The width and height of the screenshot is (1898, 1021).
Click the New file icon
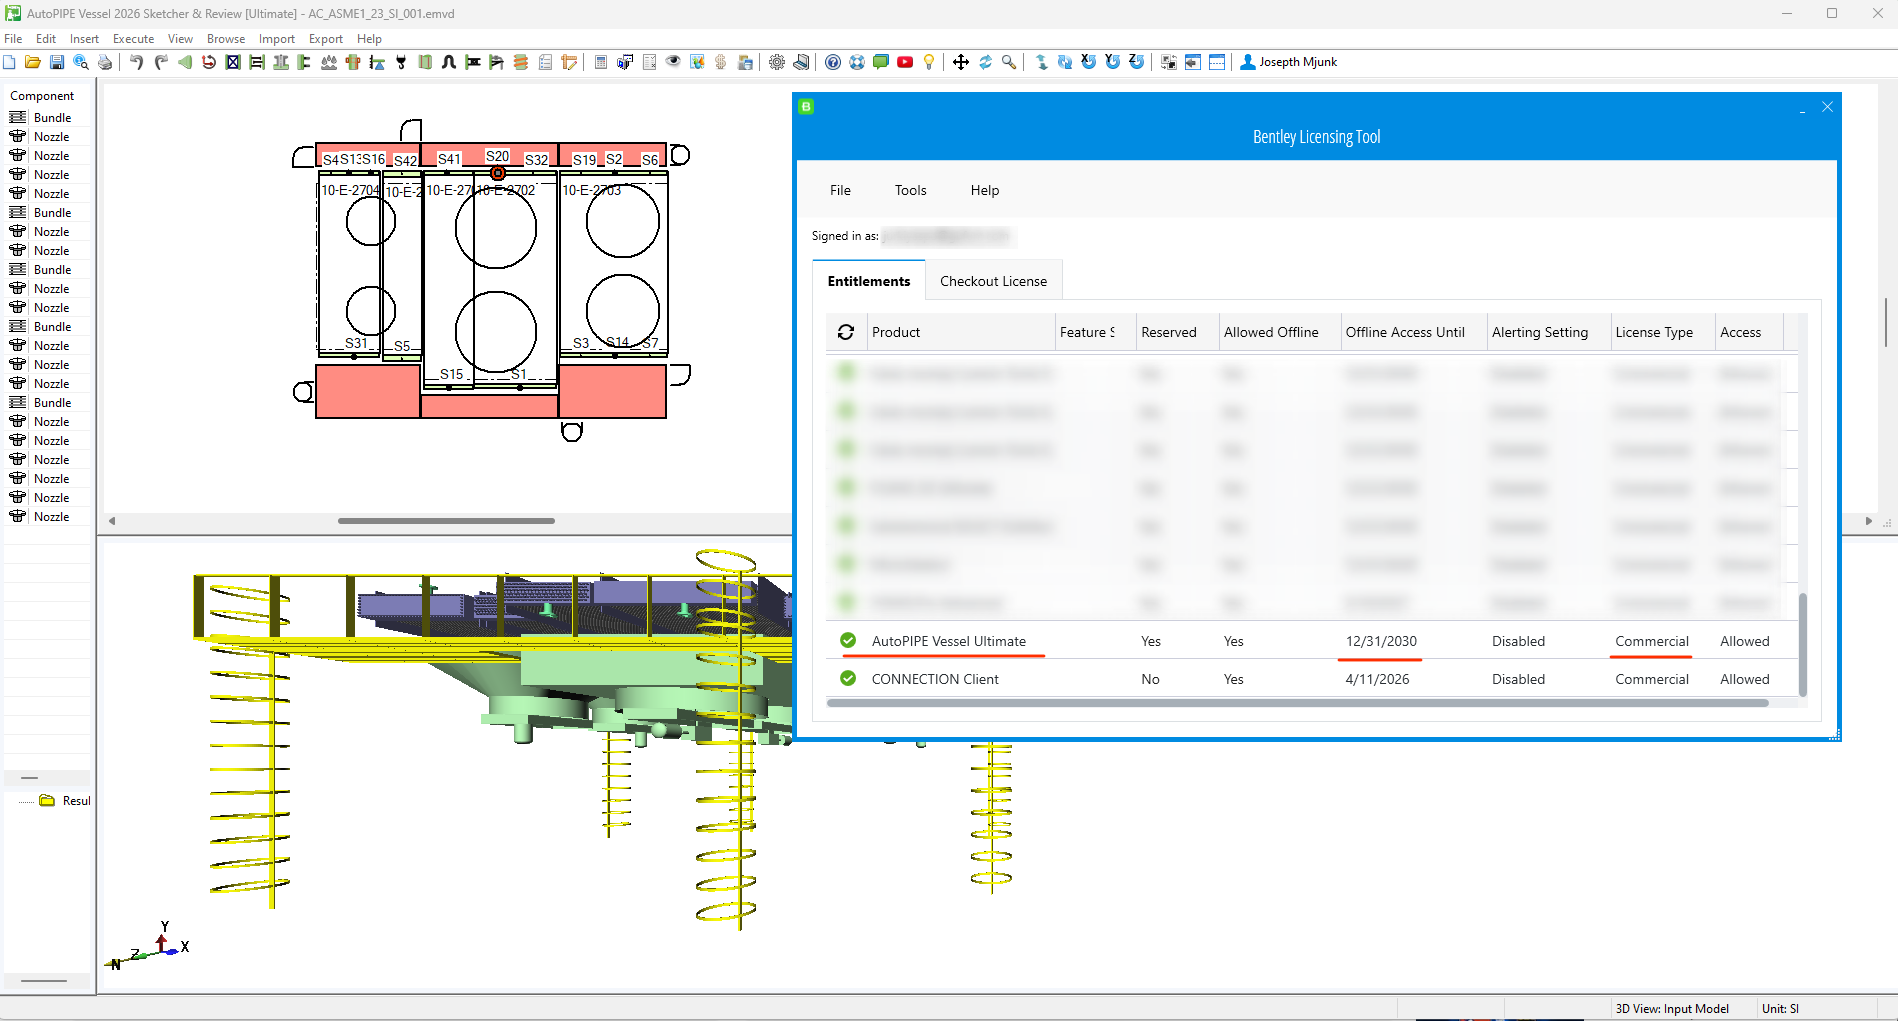[x=10, y=62]
